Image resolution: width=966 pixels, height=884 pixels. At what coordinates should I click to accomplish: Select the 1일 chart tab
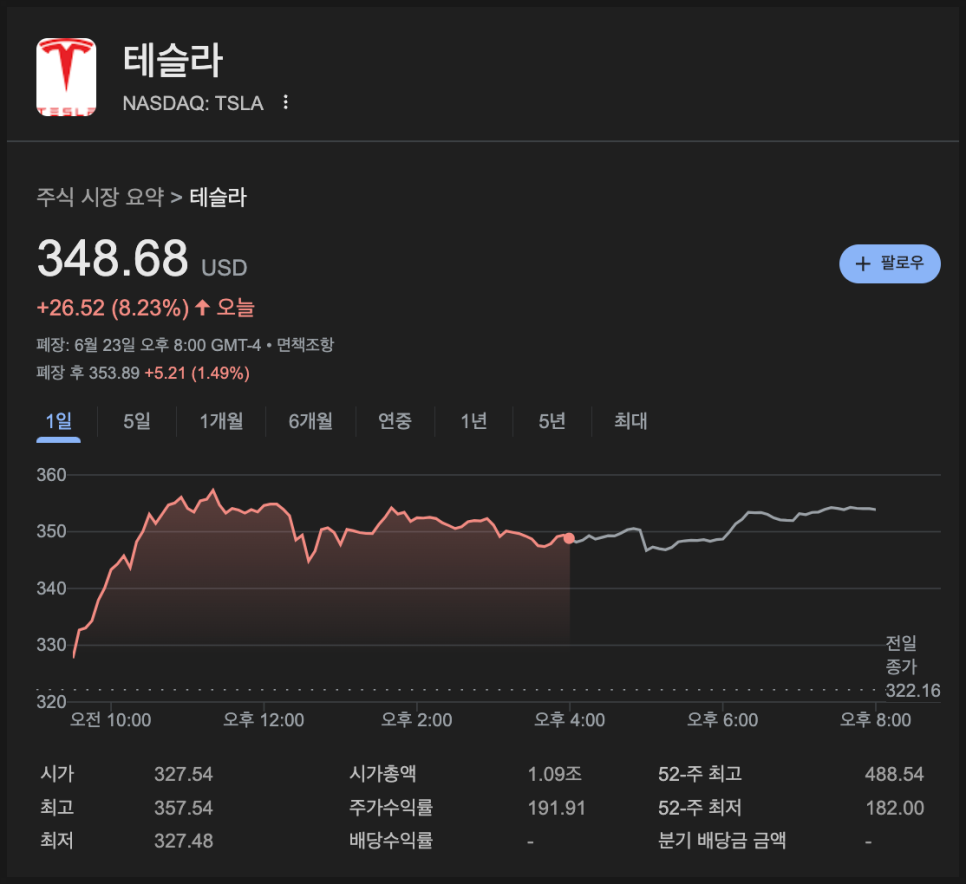tap(59, 421)
